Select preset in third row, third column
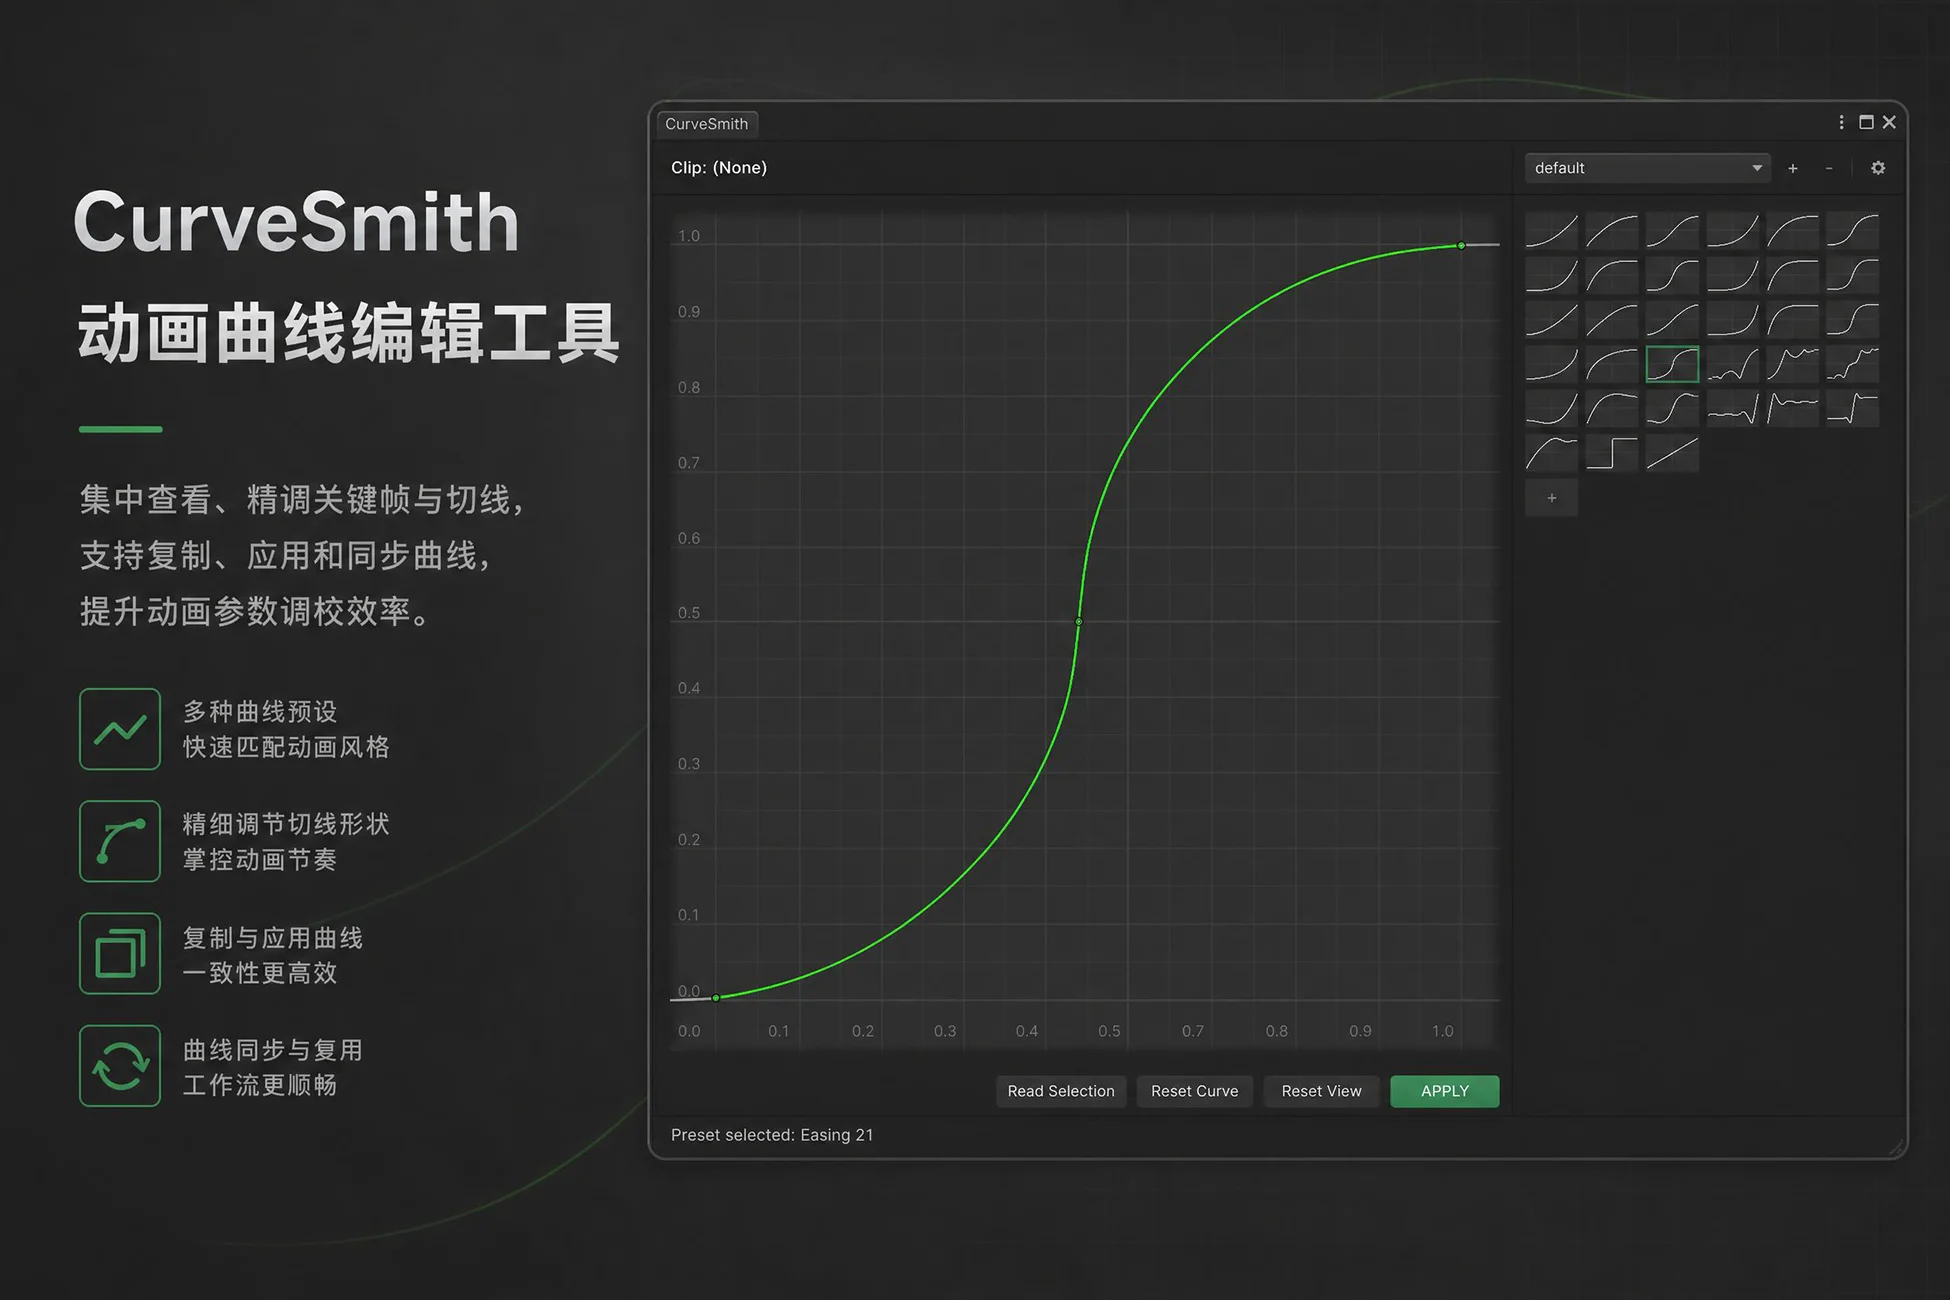This screenshot has width=1950, height=1300. click(x=1672, y=320)
